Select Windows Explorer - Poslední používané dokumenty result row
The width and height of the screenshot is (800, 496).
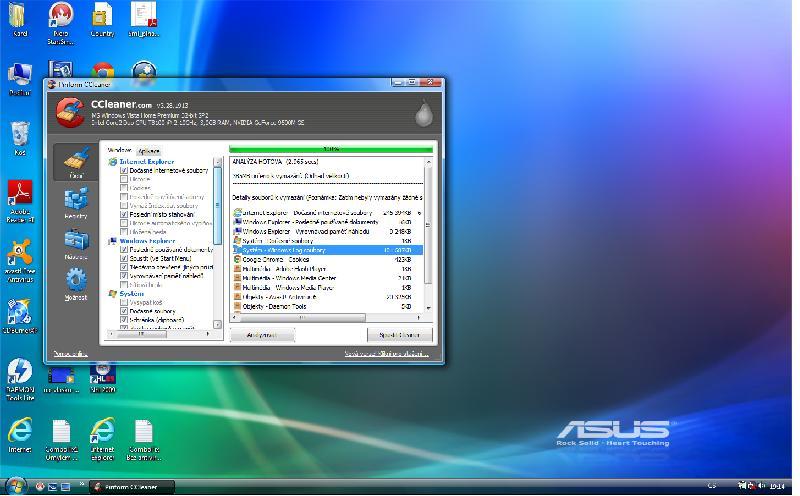tap(327, 222)
